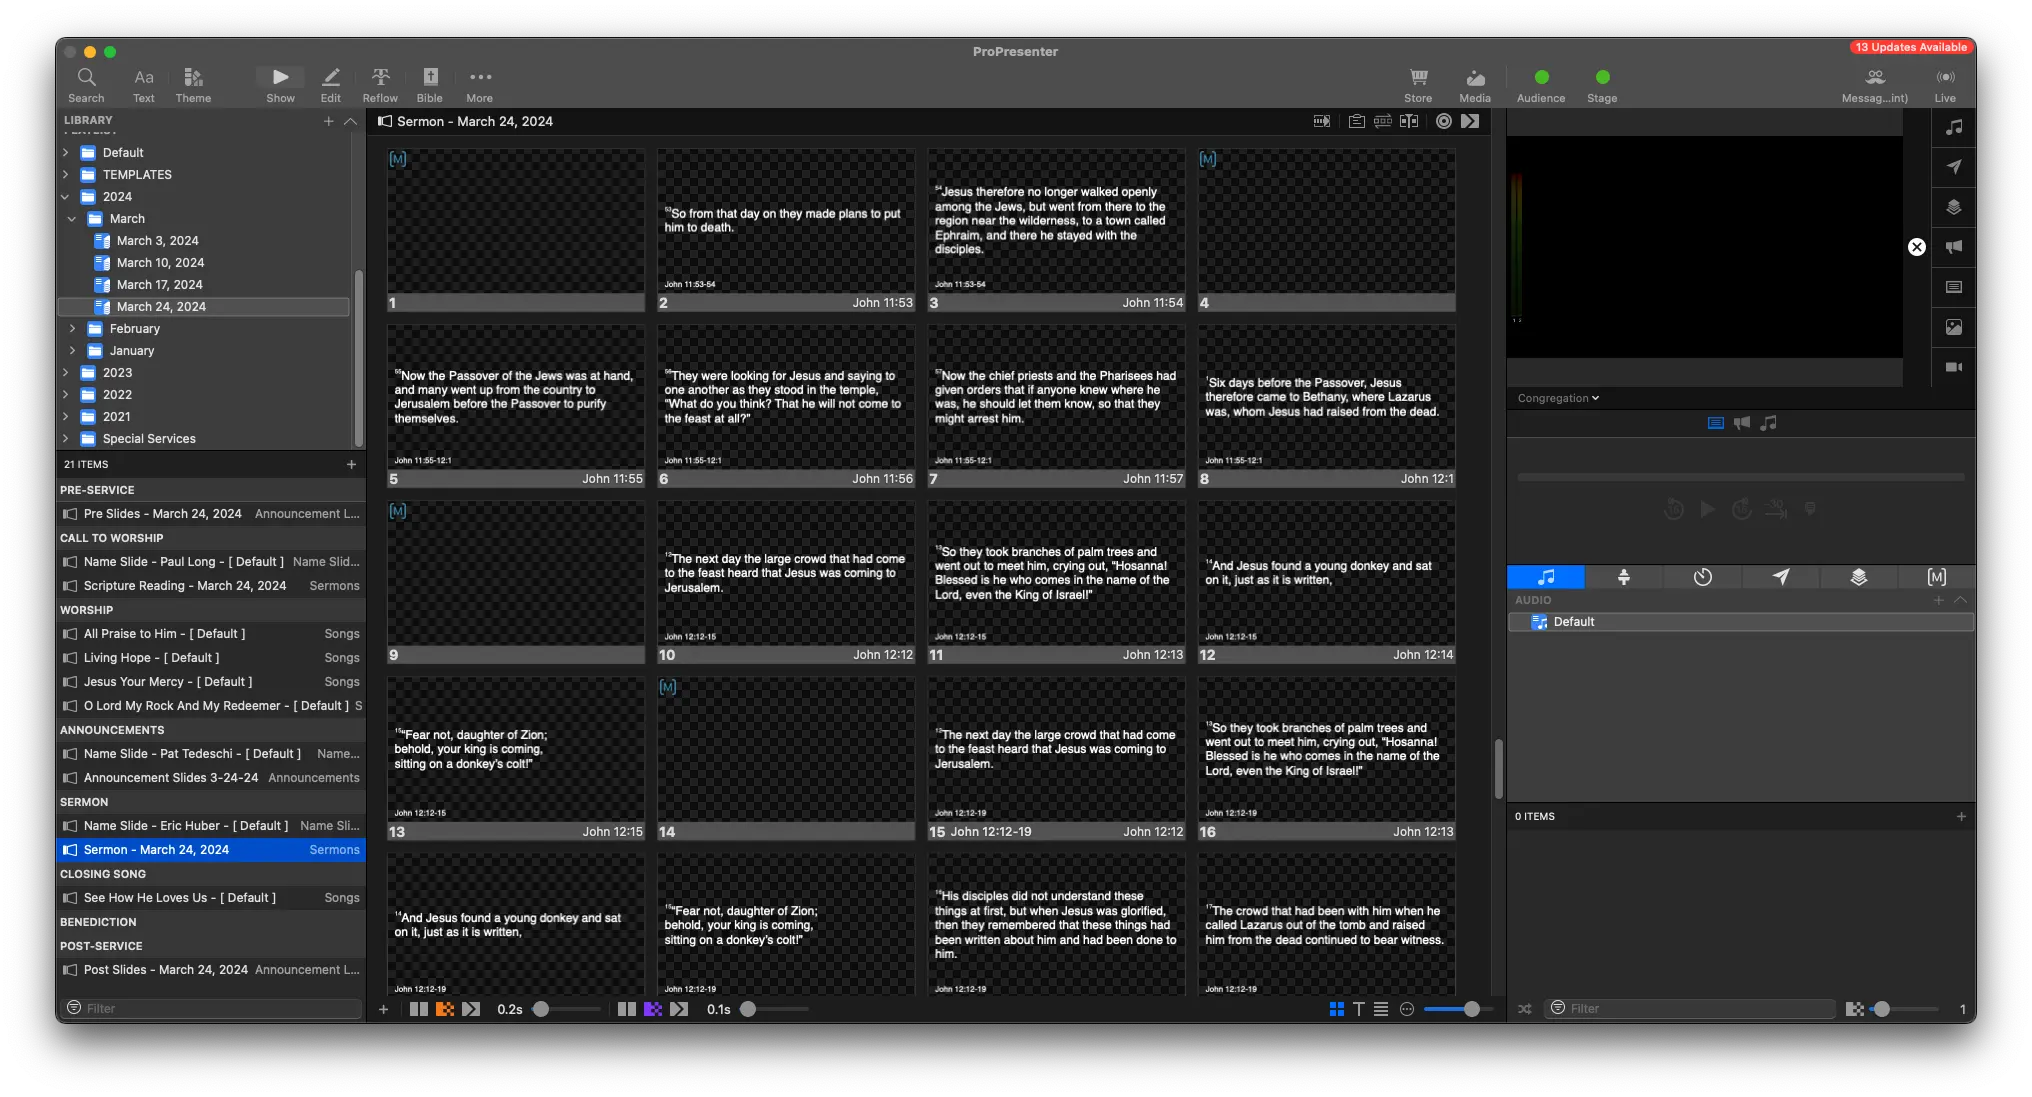Open the Congregation look dropdown
Image resolution: width=2032 pixels, height=1097 pixels.
[x=1558, y=398]
